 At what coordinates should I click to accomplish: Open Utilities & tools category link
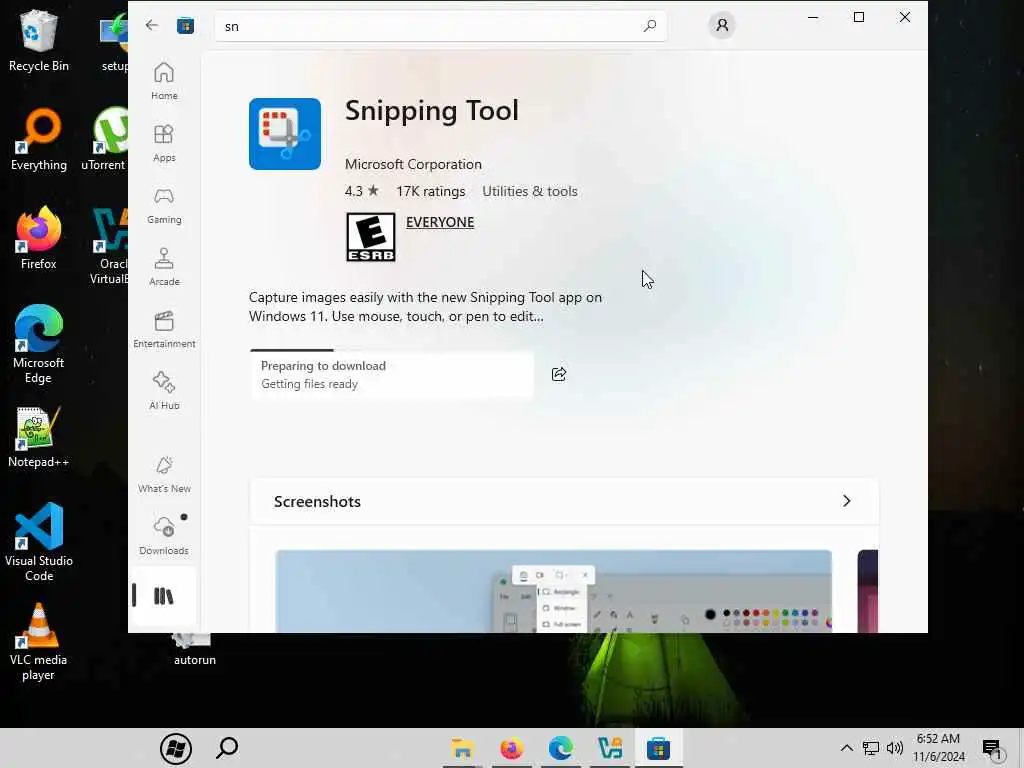point(530,191)
